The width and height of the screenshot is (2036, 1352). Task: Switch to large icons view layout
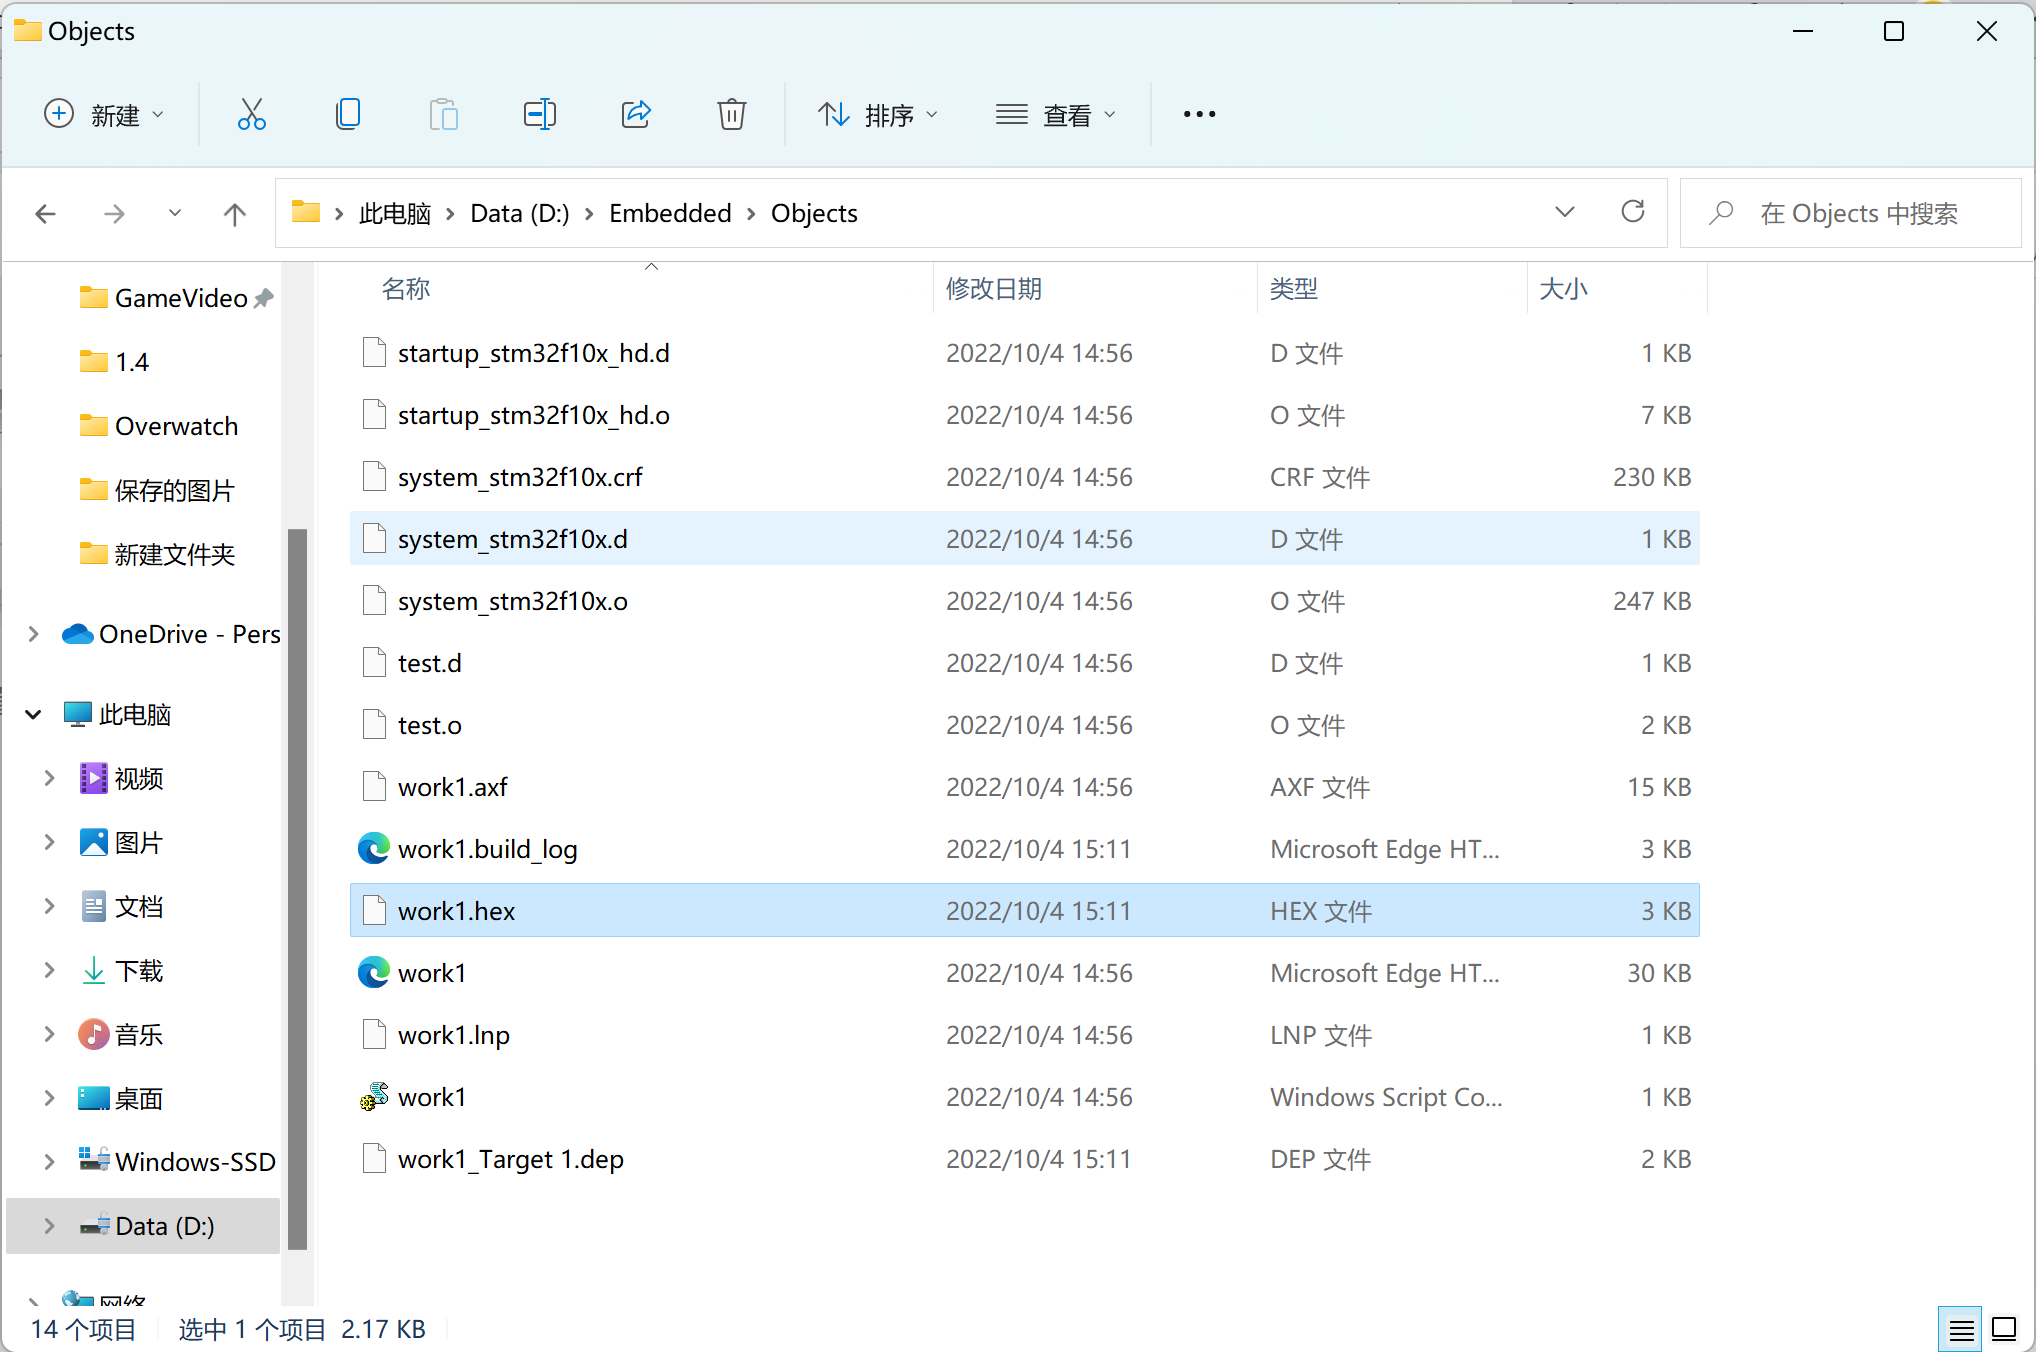[2004, 1329]
